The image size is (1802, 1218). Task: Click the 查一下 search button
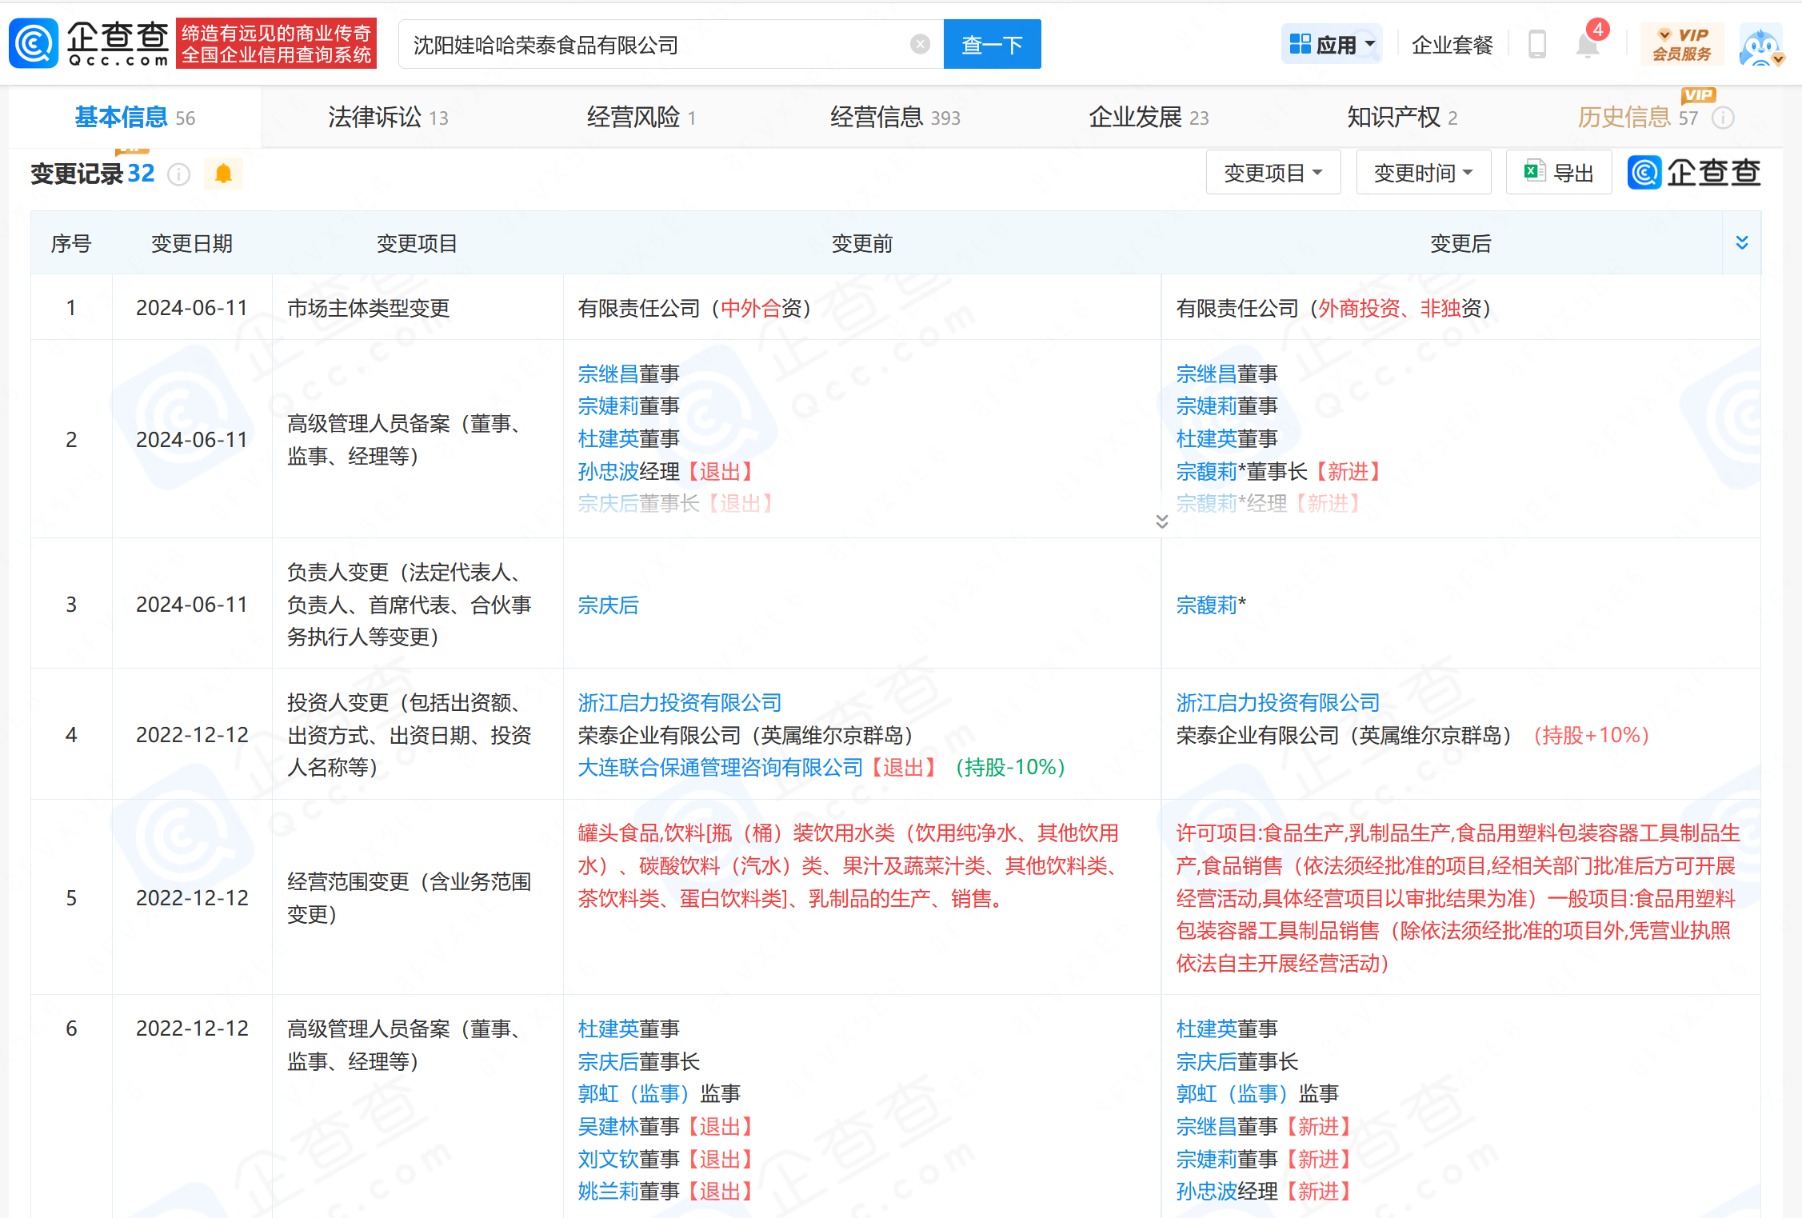(x=992, y=45)
